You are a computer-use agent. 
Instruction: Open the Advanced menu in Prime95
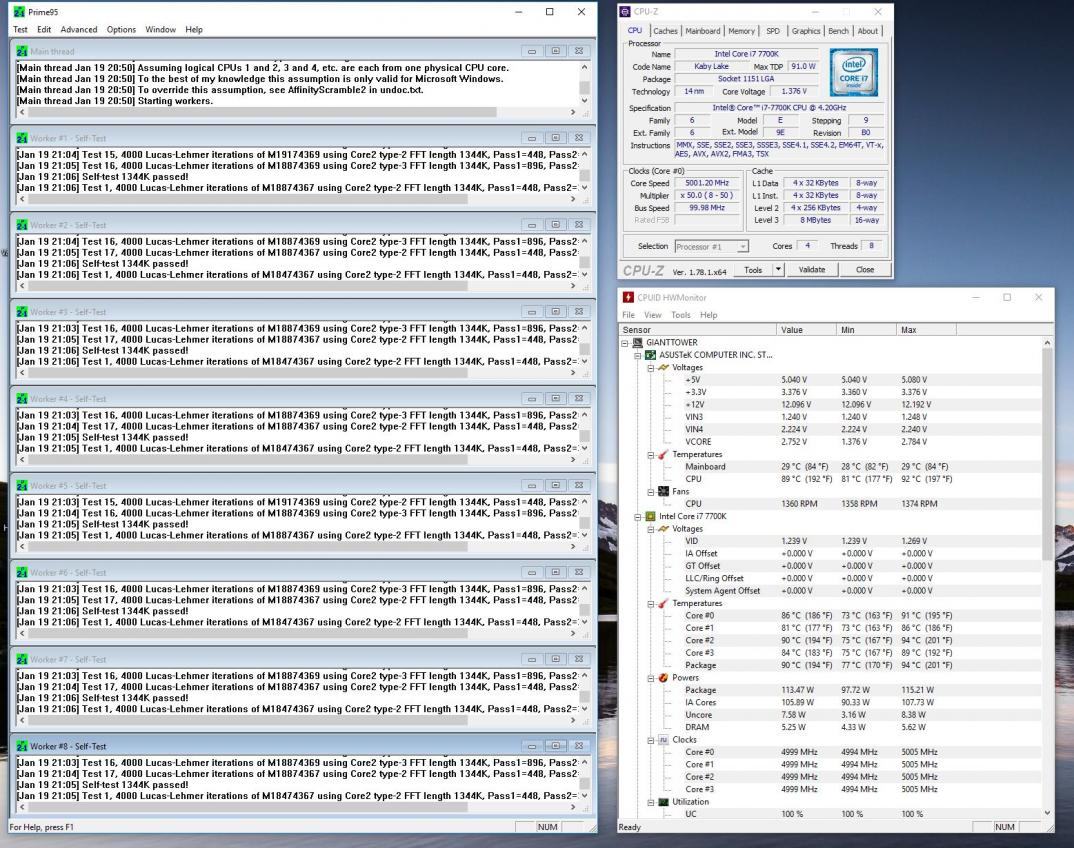tap(79, 29)
